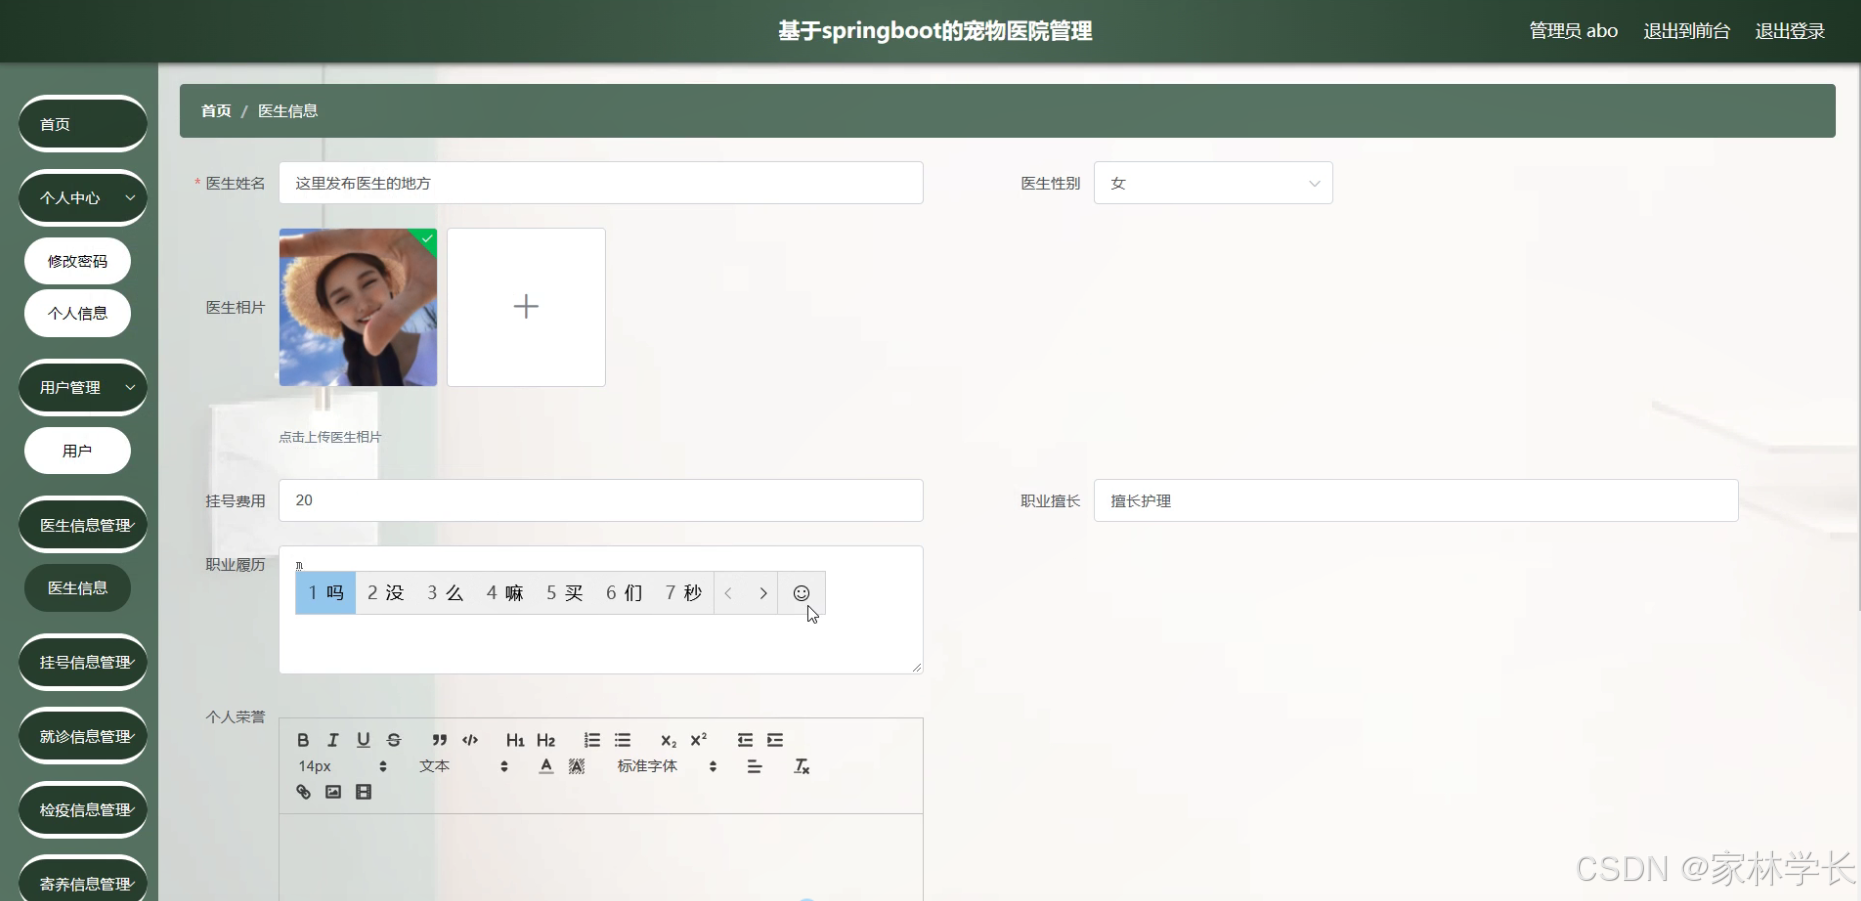Apply Heading 2 style
This screenshot has height=901, width=1861.
tap(546, 740)
